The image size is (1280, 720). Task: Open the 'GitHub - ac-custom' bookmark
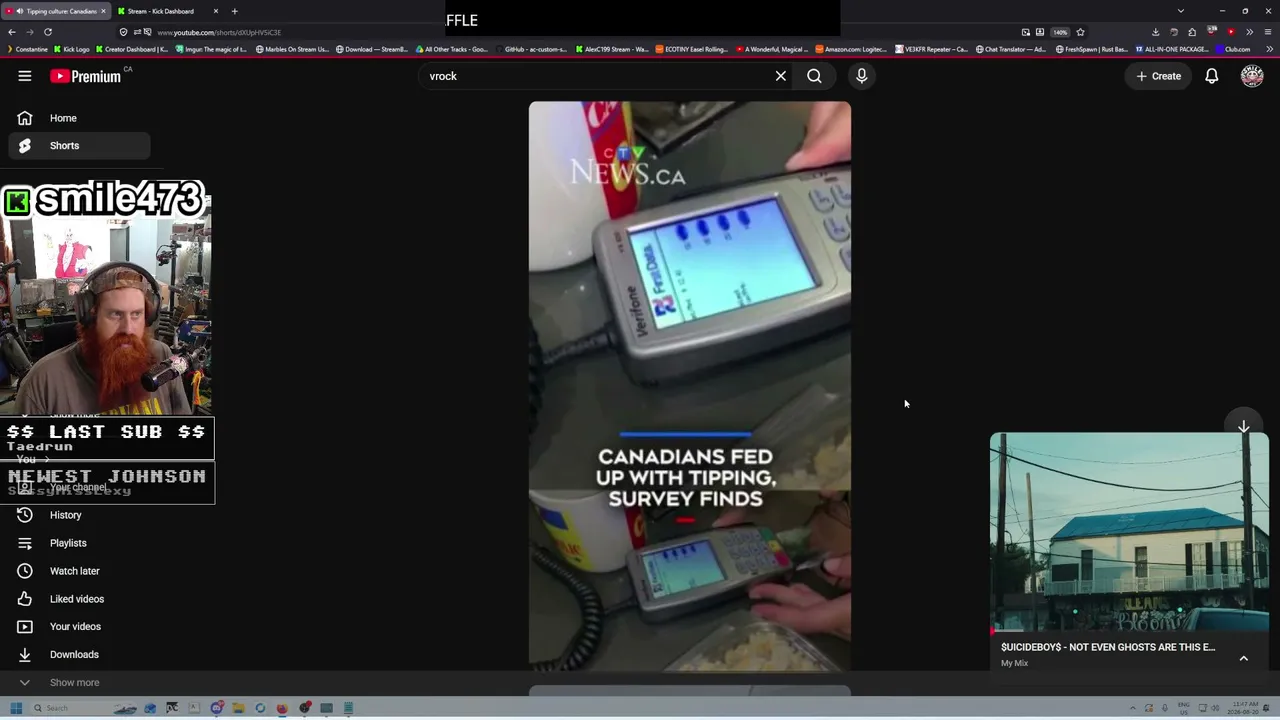pos(530,49)
